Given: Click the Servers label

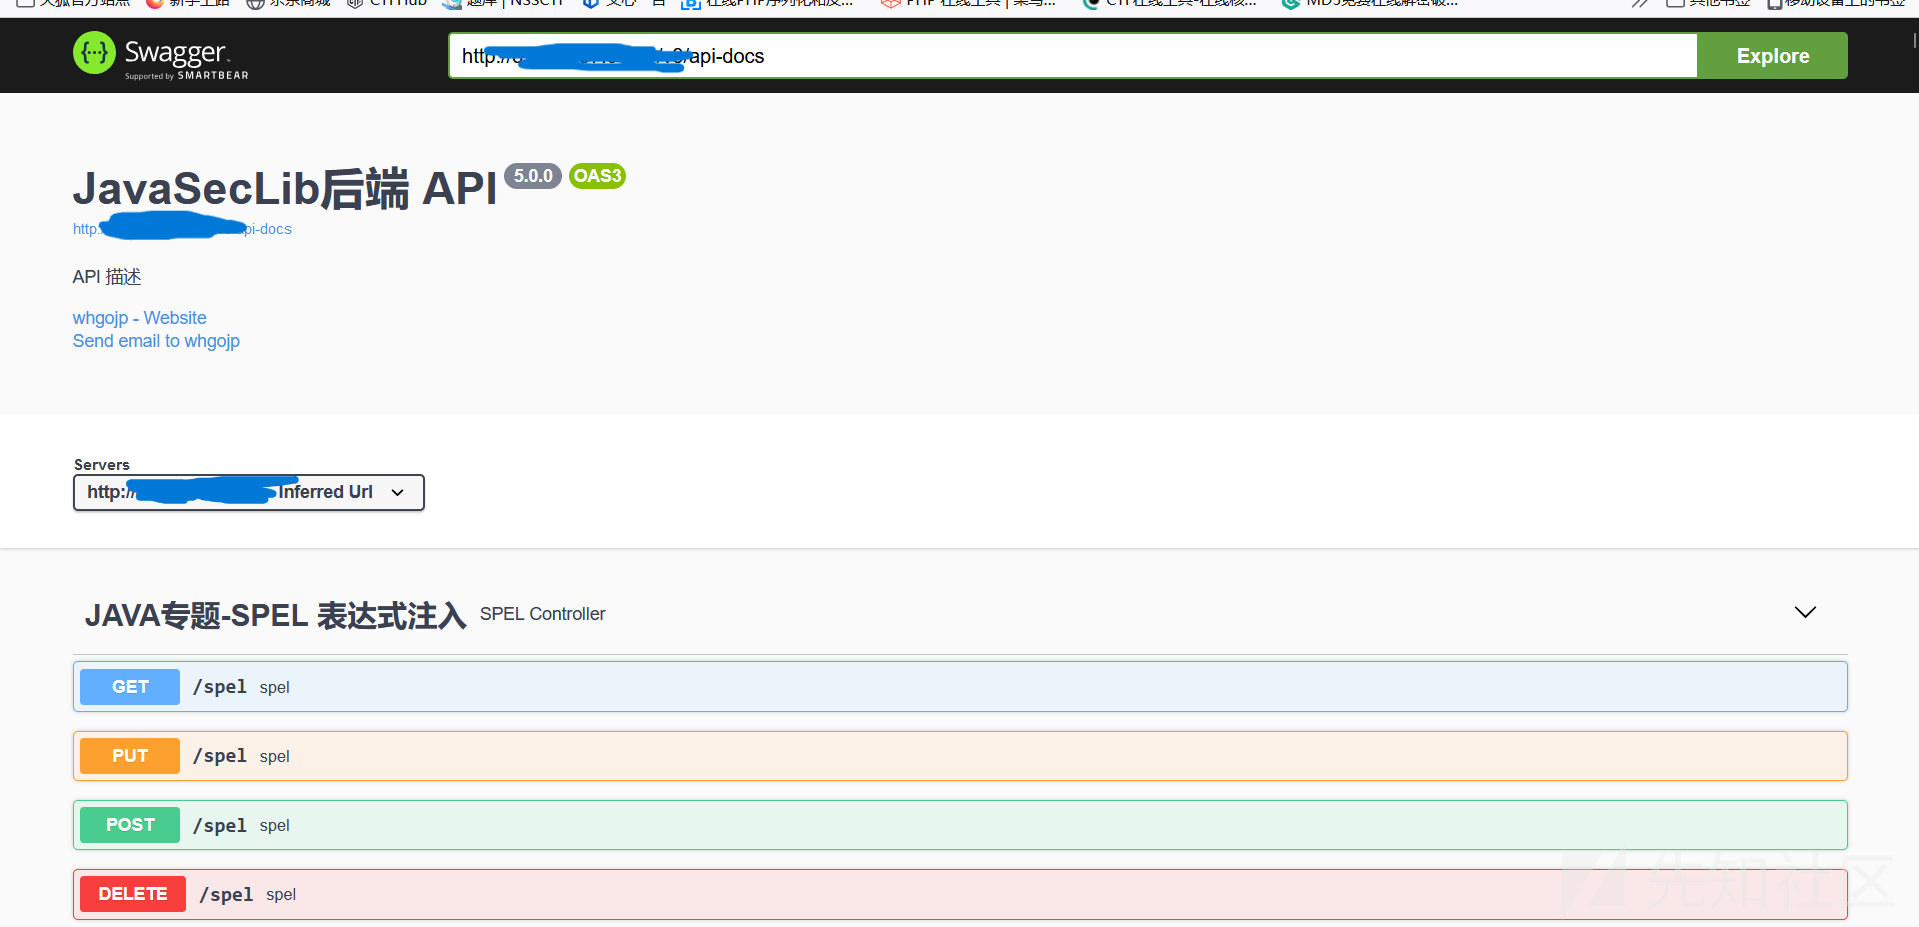Looking at the screenshot, I should (102, 465).
